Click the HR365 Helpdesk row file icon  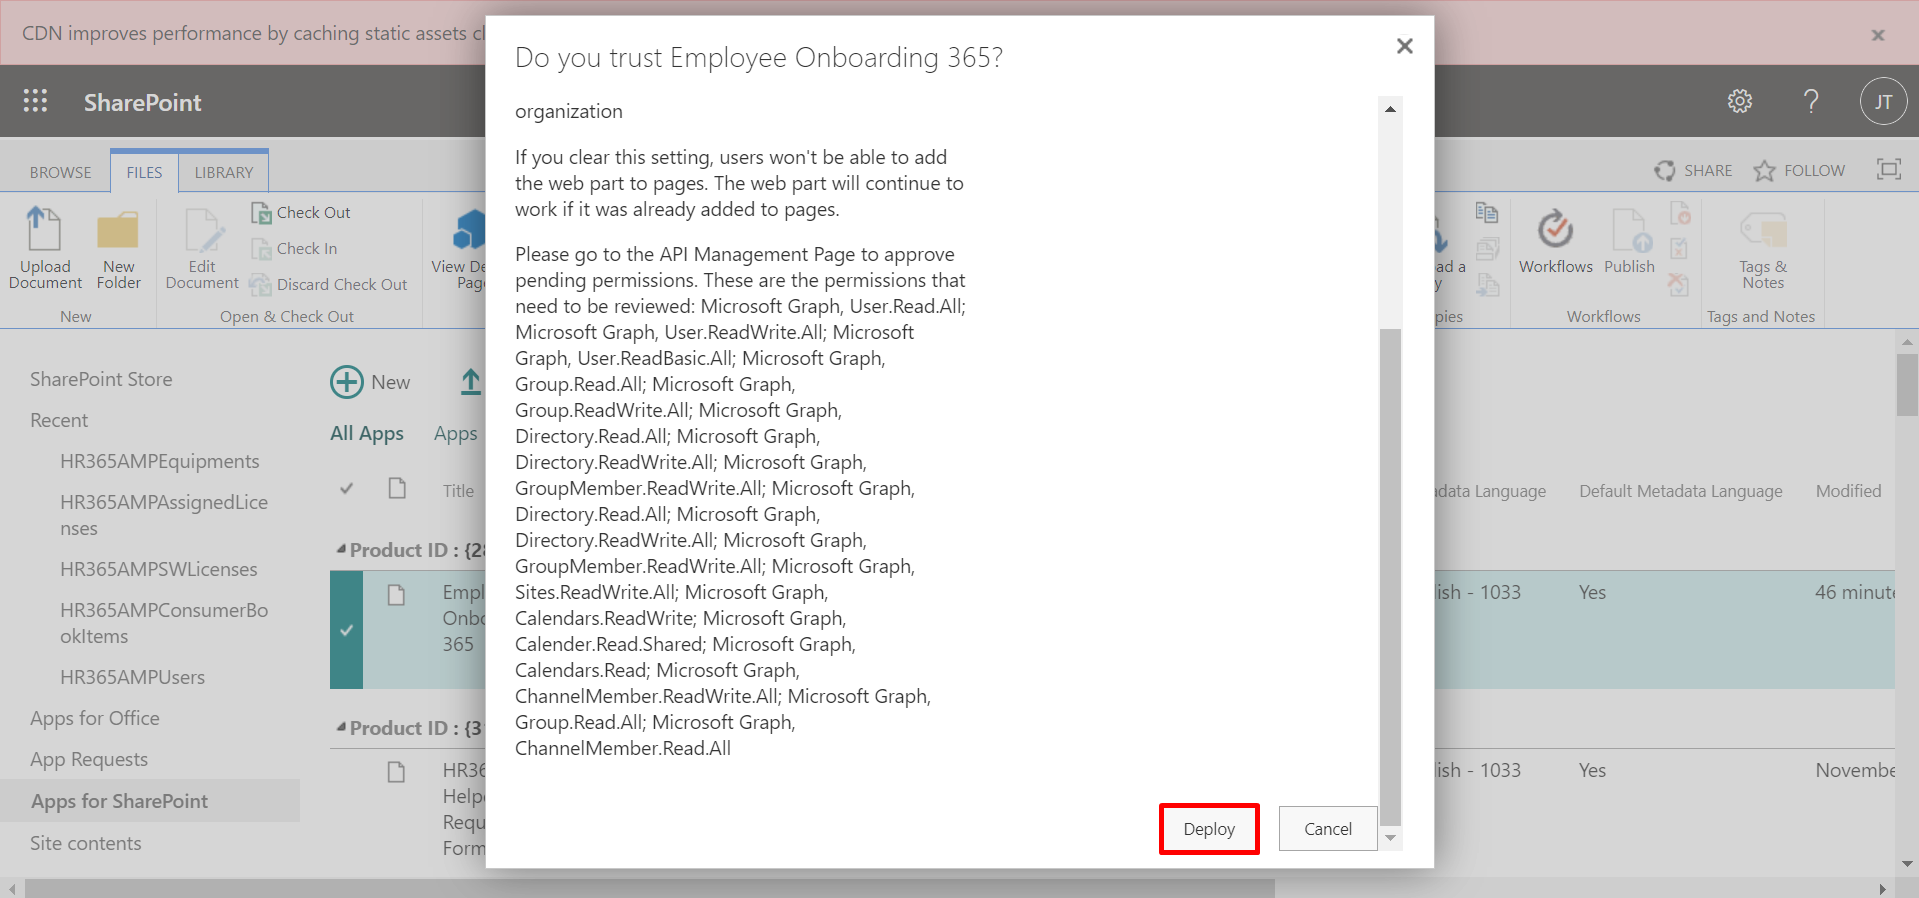(396, 772)
